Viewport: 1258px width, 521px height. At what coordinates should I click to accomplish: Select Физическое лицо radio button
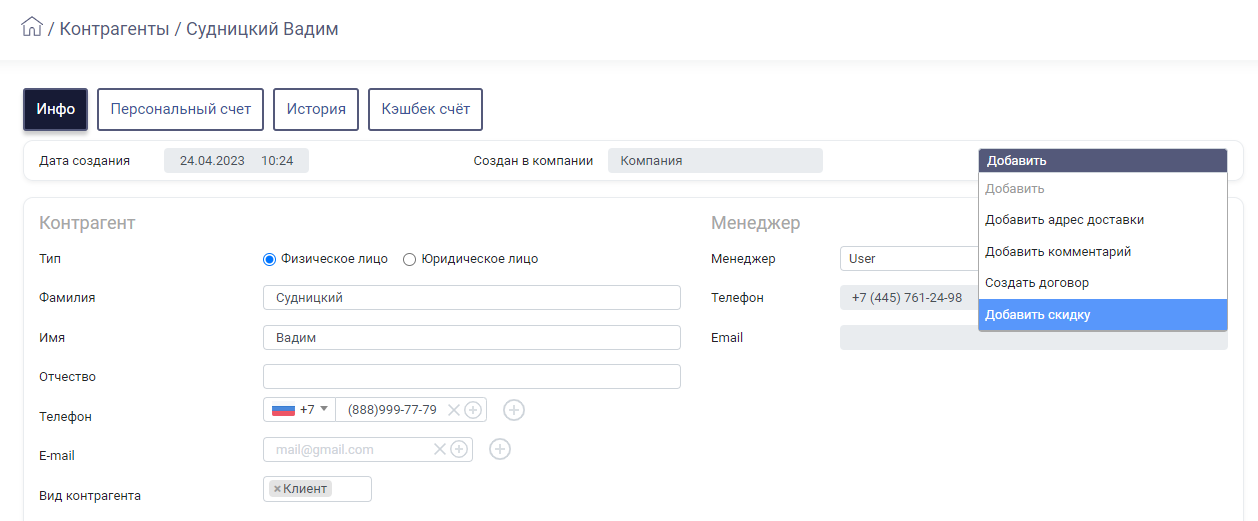click(269, 259)
